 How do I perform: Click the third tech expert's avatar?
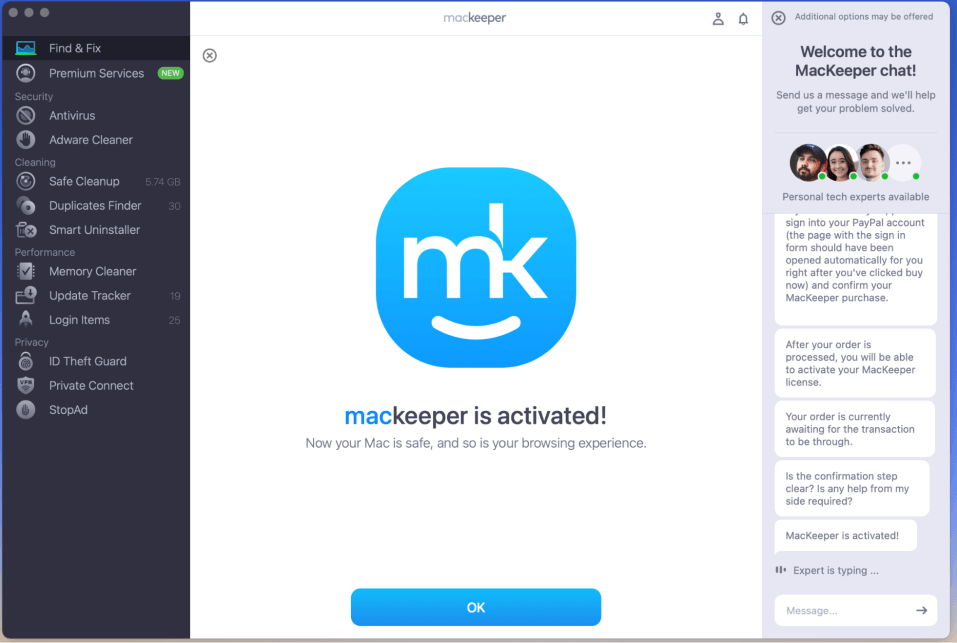coord(872,162)
